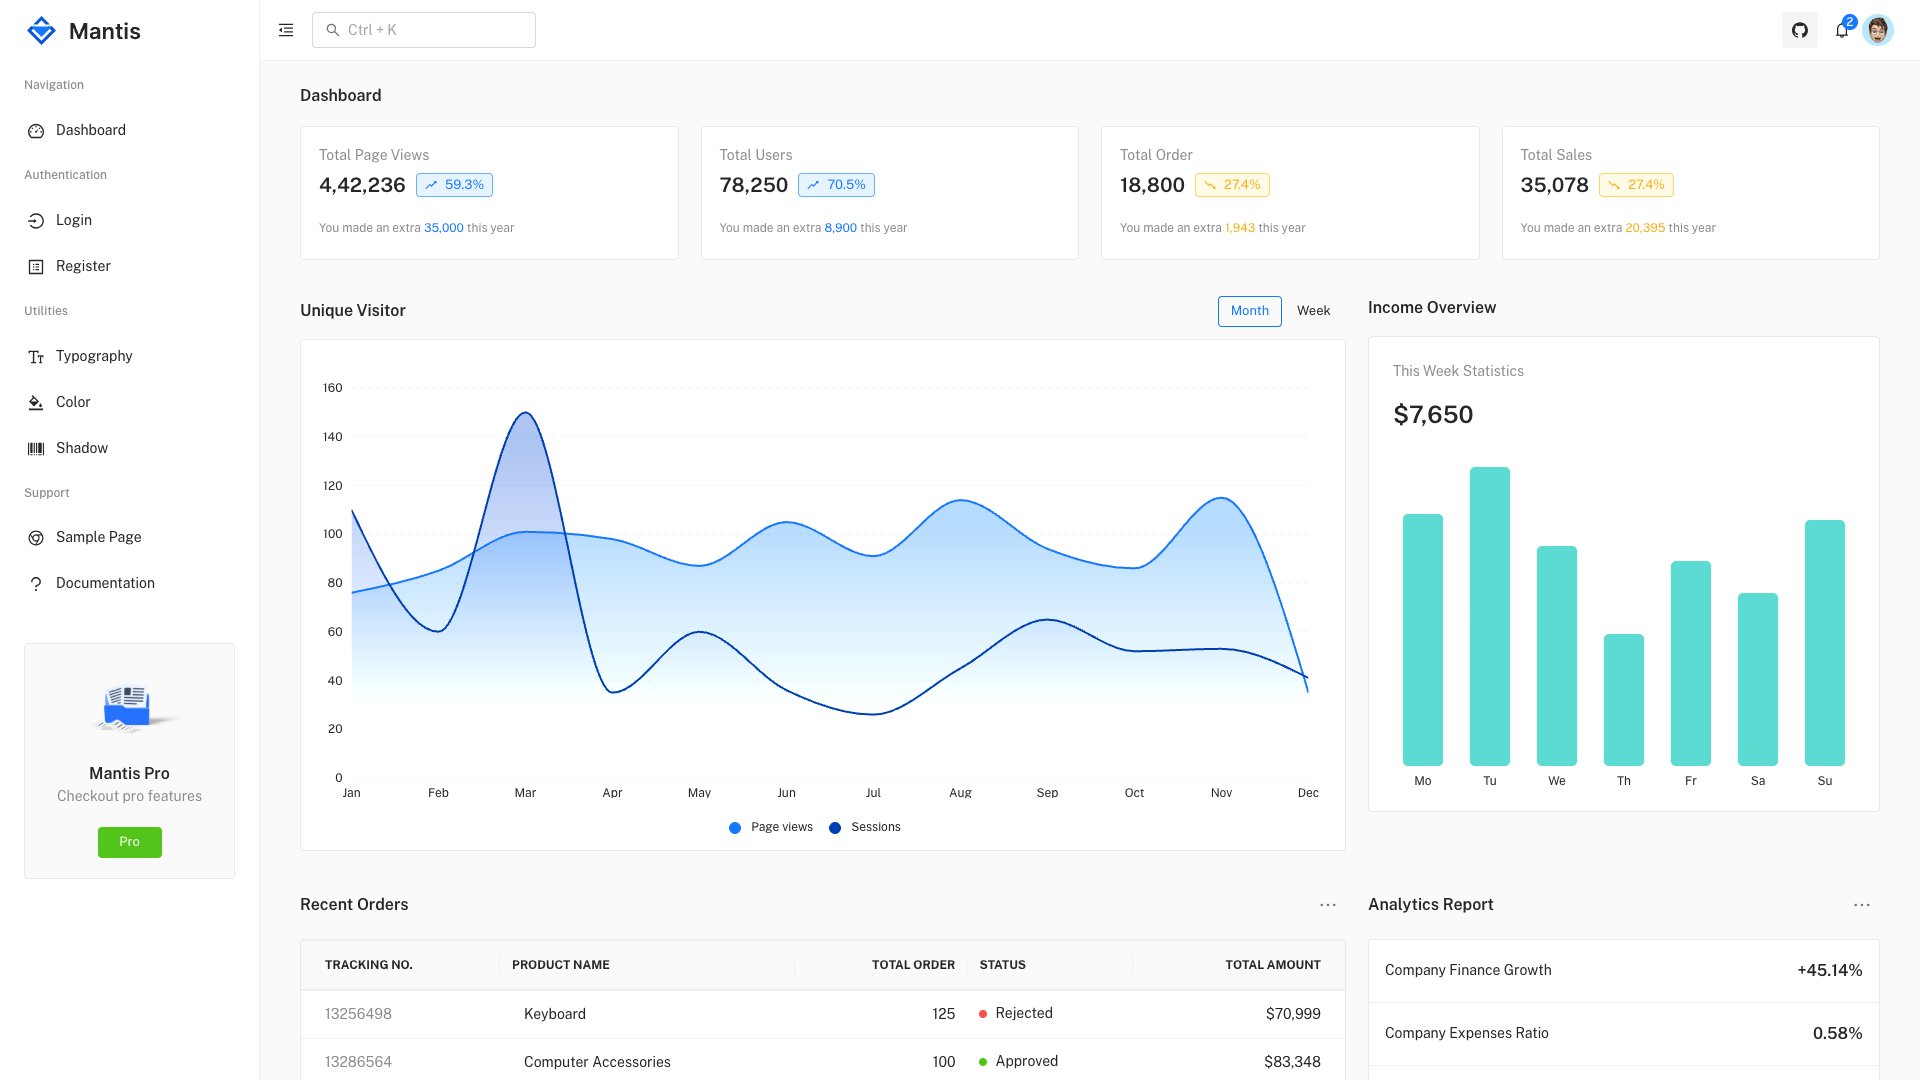Click the Ctrl+K search input field
1920x1080 pixels.
[x=423, y=30]
